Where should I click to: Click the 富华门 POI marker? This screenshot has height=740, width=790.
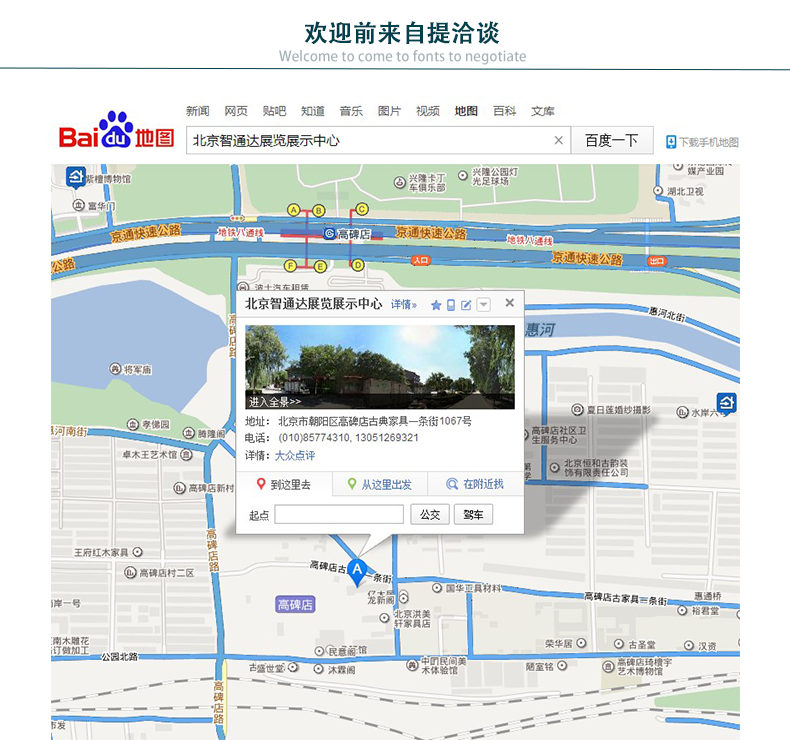pyautogui.click(x=78, y=206)
